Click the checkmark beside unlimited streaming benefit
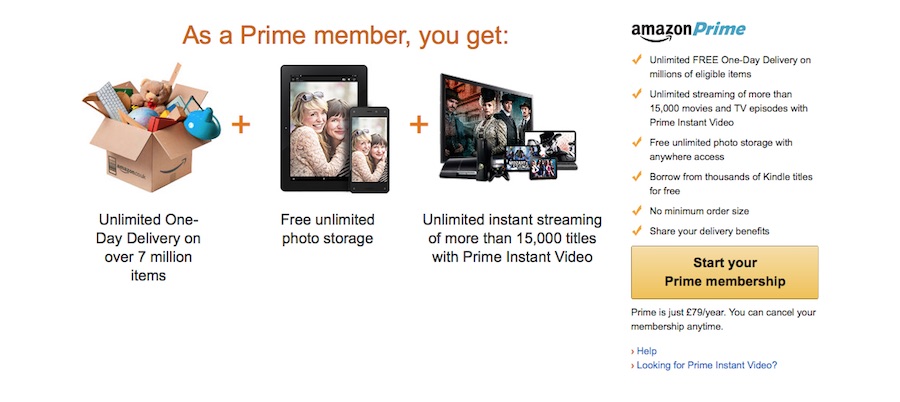Viewport: 900px width, 402px height. point(637,94)
